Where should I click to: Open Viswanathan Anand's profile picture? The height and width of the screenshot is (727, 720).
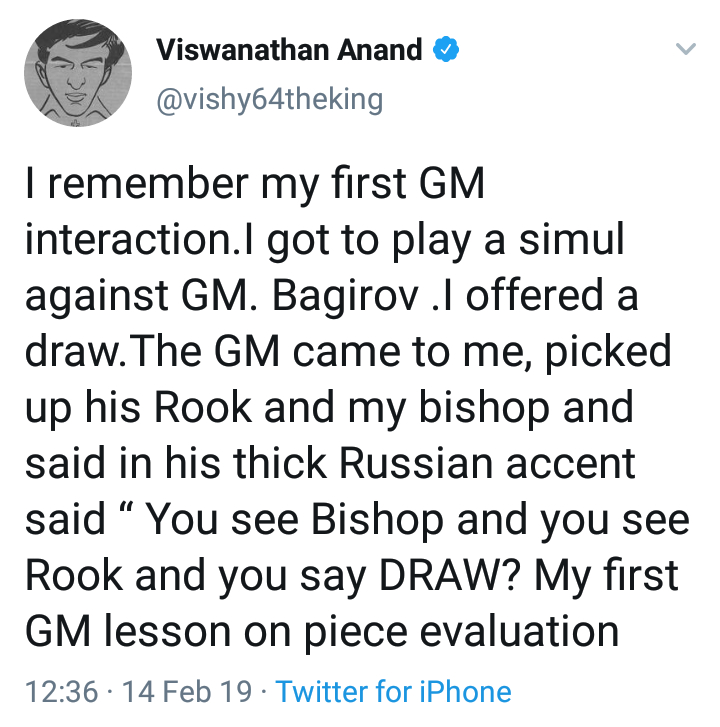click(79, 74)
